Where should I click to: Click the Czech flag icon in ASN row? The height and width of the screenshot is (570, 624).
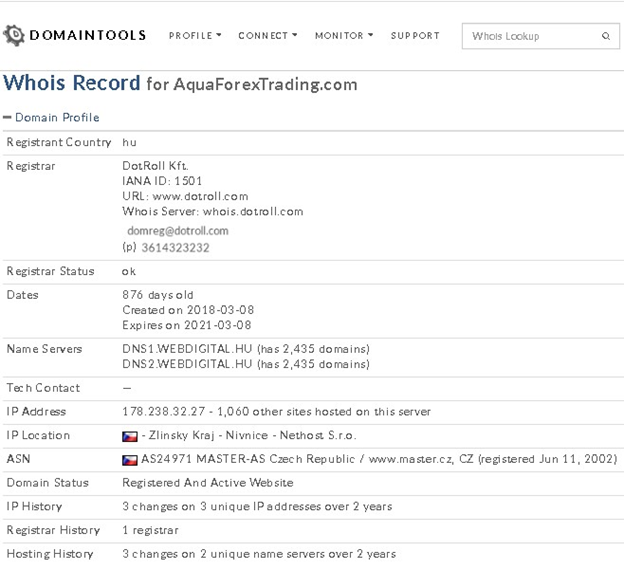click(x=130, y=460)
